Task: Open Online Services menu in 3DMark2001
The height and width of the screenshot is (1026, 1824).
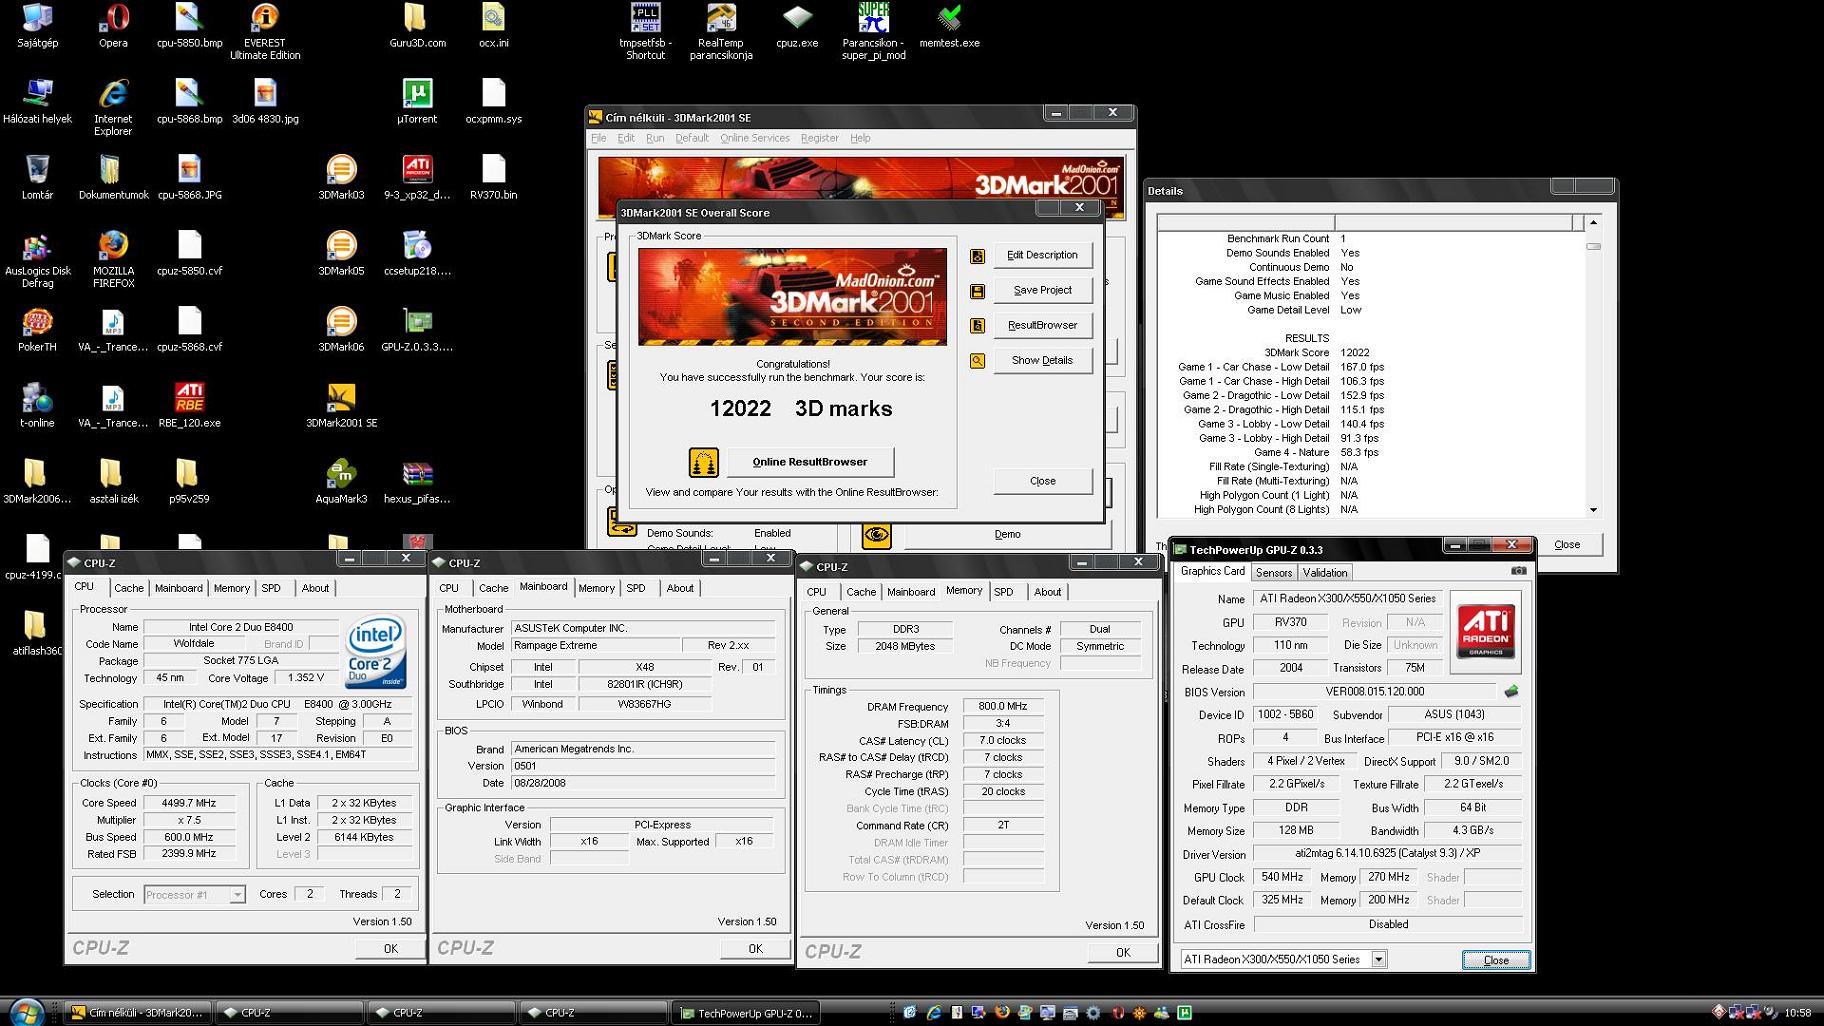Action: (755, 138)
